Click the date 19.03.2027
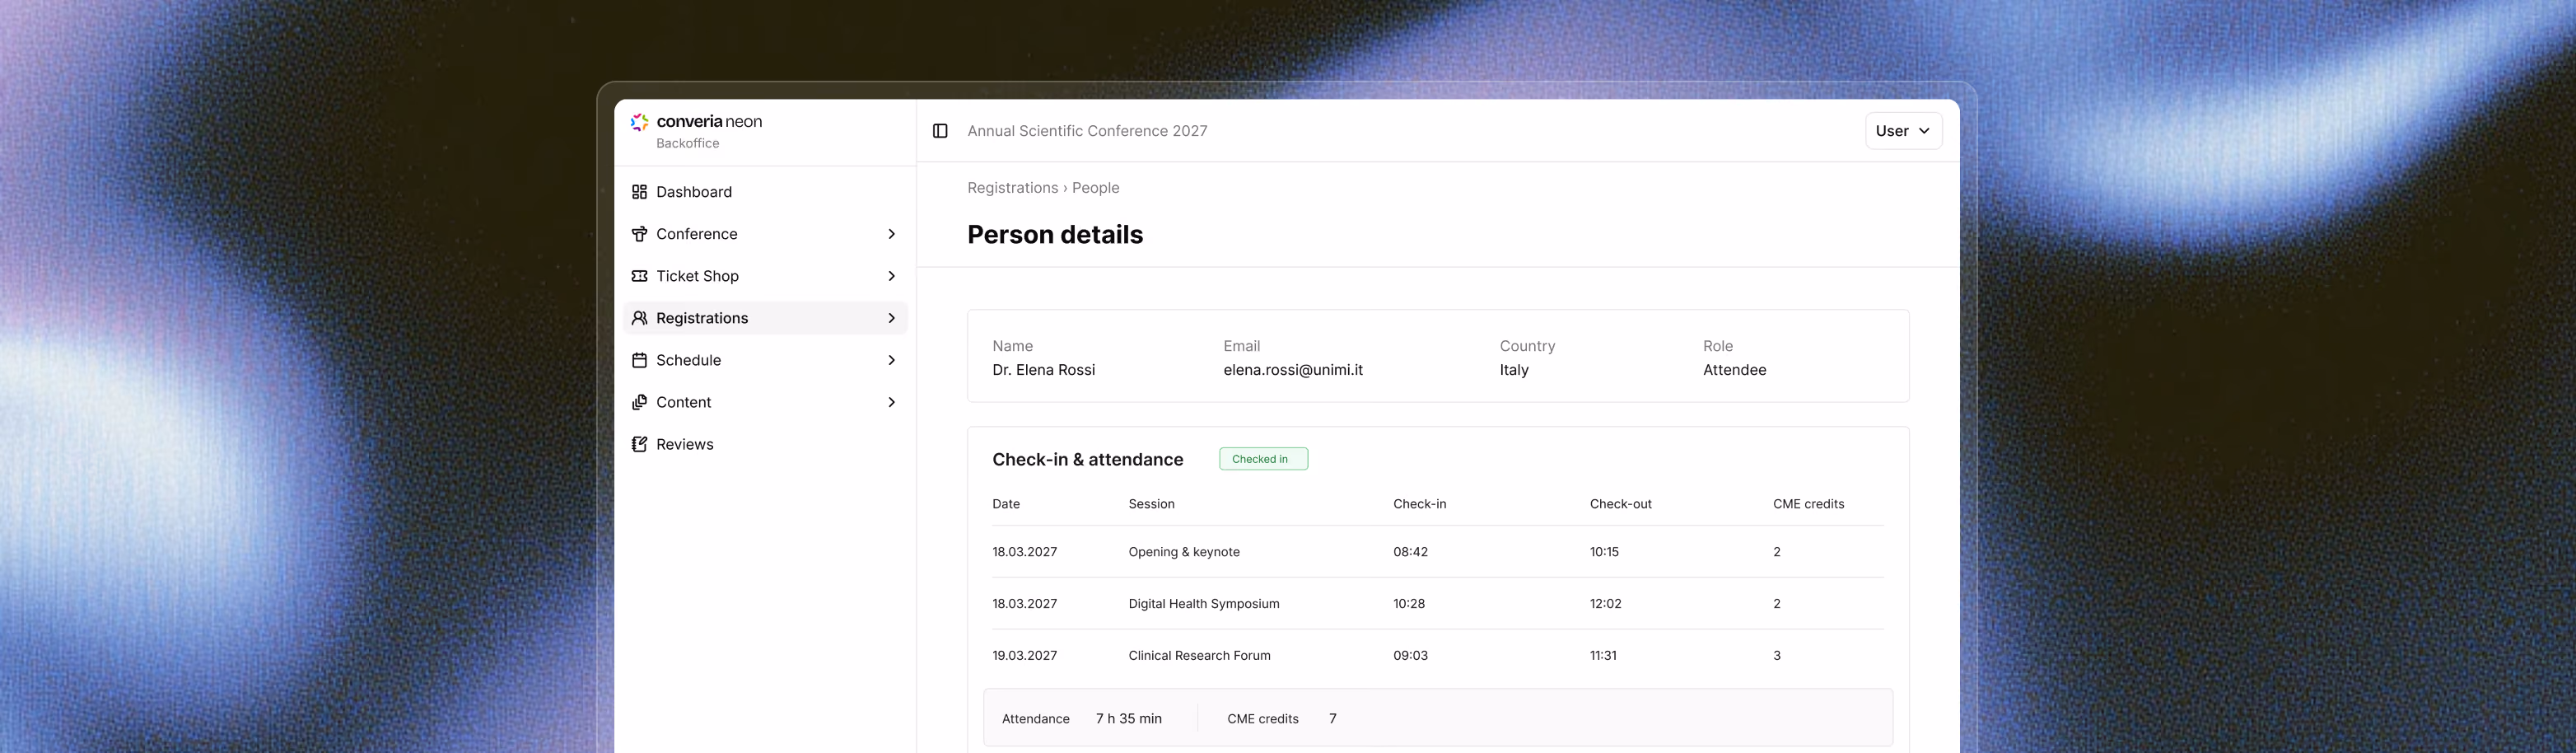The height and width of the screenshot is (753, 2576). point(1024,656)
